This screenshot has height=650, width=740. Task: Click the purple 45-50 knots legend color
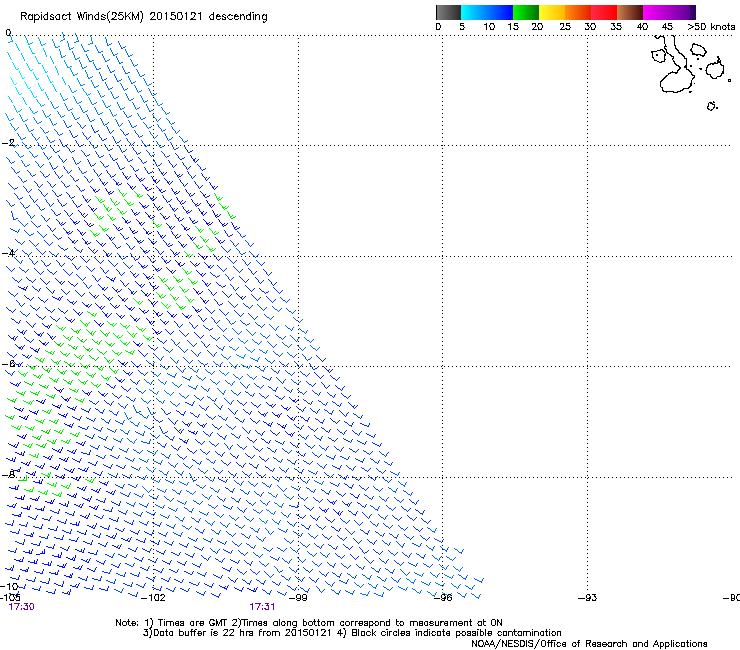click(682, 12)
